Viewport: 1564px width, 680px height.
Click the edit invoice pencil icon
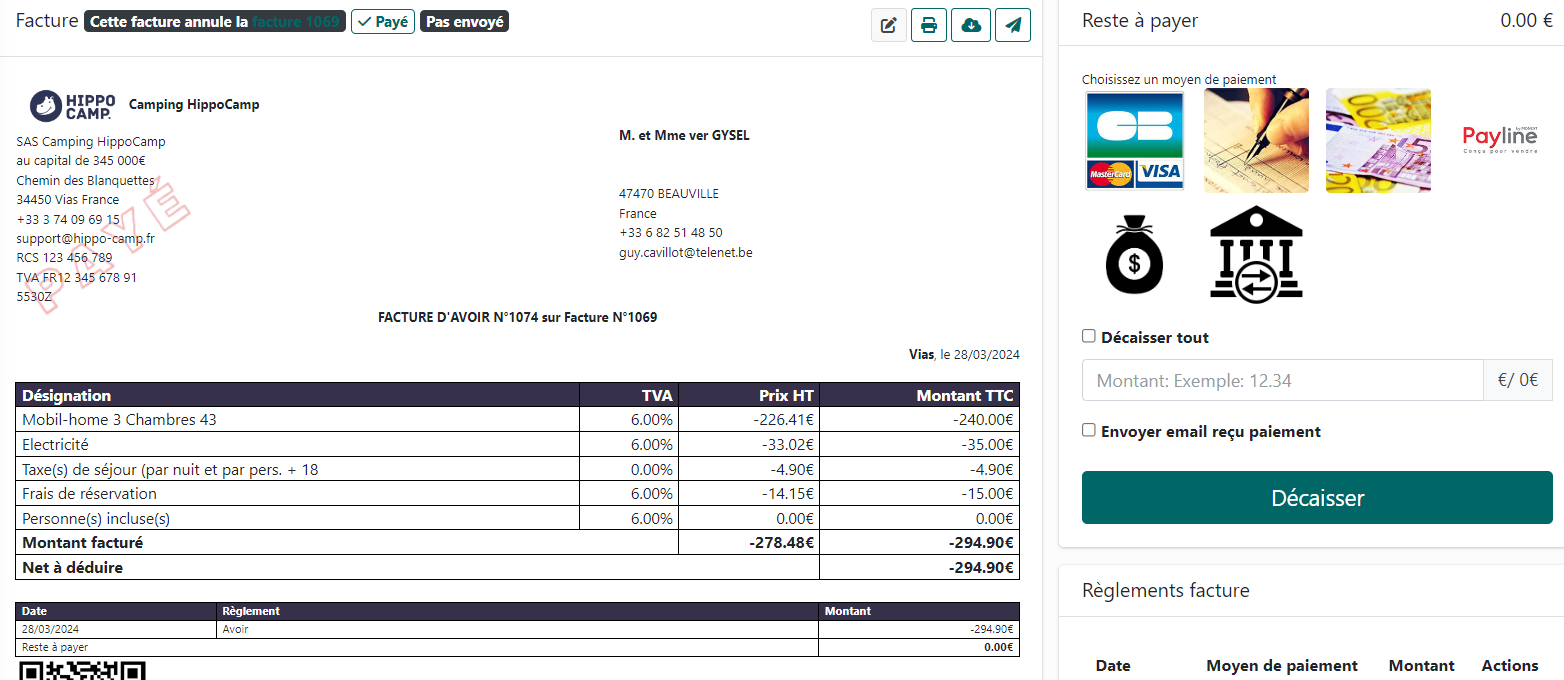tap(888, 25)
